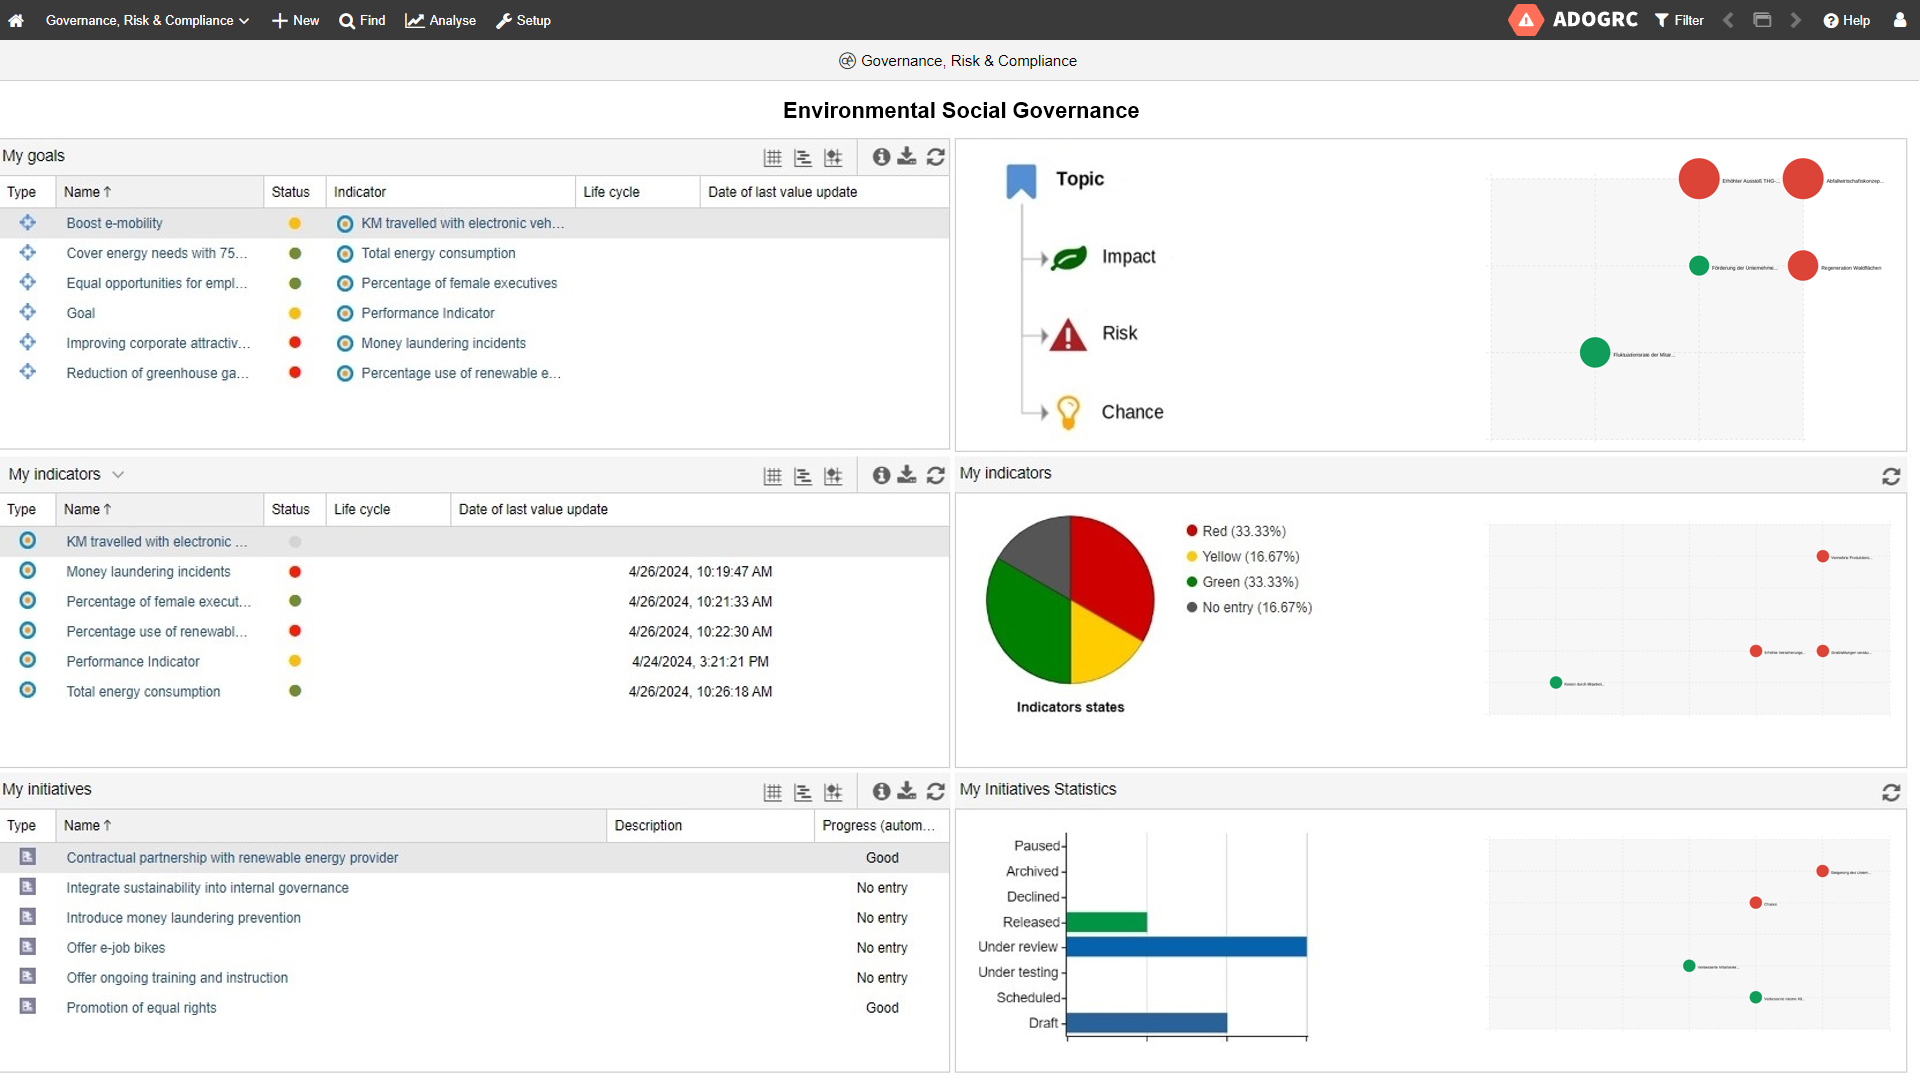Click the user profile icon
1920x1080 pixels.
(x=1899, y=20)
